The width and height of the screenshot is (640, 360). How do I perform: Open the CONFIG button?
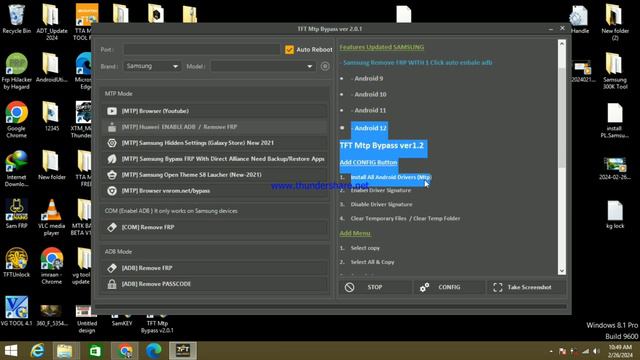(x=449, y=287)
